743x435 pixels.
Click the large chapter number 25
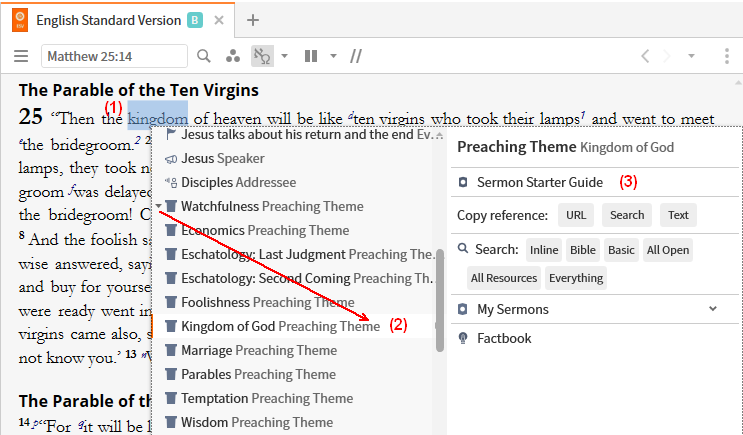coord(31,117)
